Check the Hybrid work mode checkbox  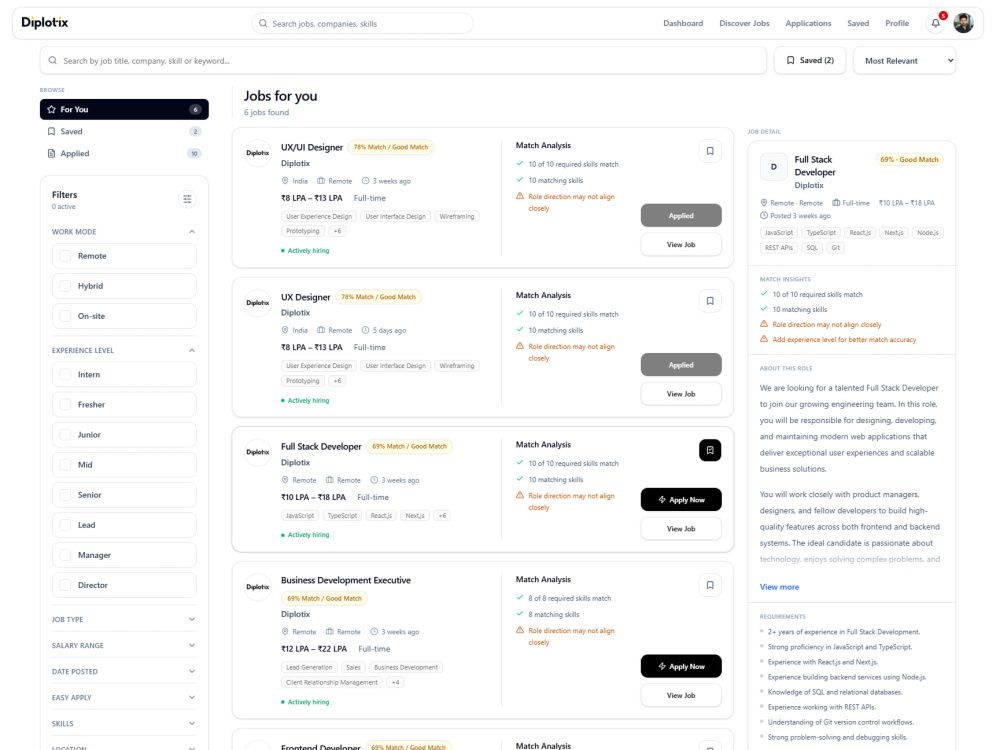click(65, 286)
